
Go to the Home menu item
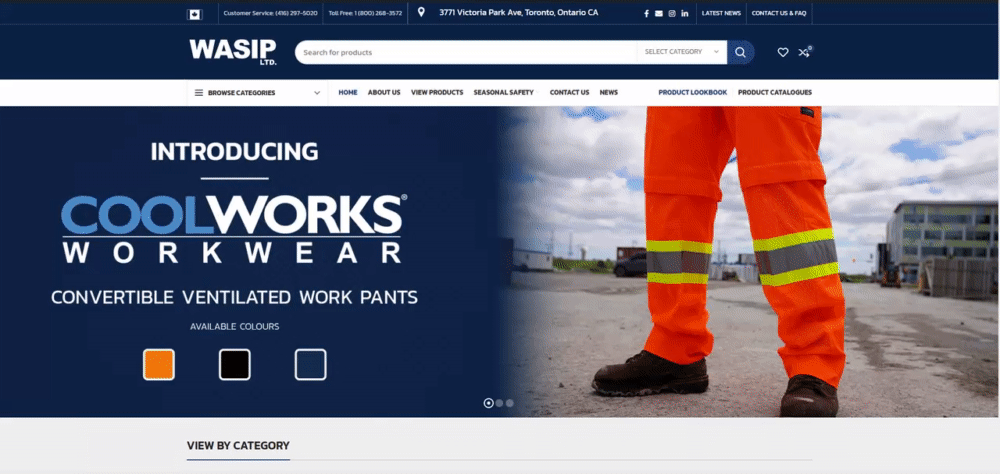click(x=348, y=93)
